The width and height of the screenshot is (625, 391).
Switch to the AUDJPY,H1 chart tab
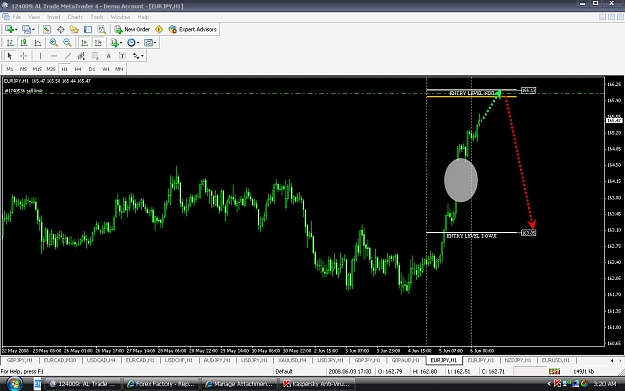point(217,360)
